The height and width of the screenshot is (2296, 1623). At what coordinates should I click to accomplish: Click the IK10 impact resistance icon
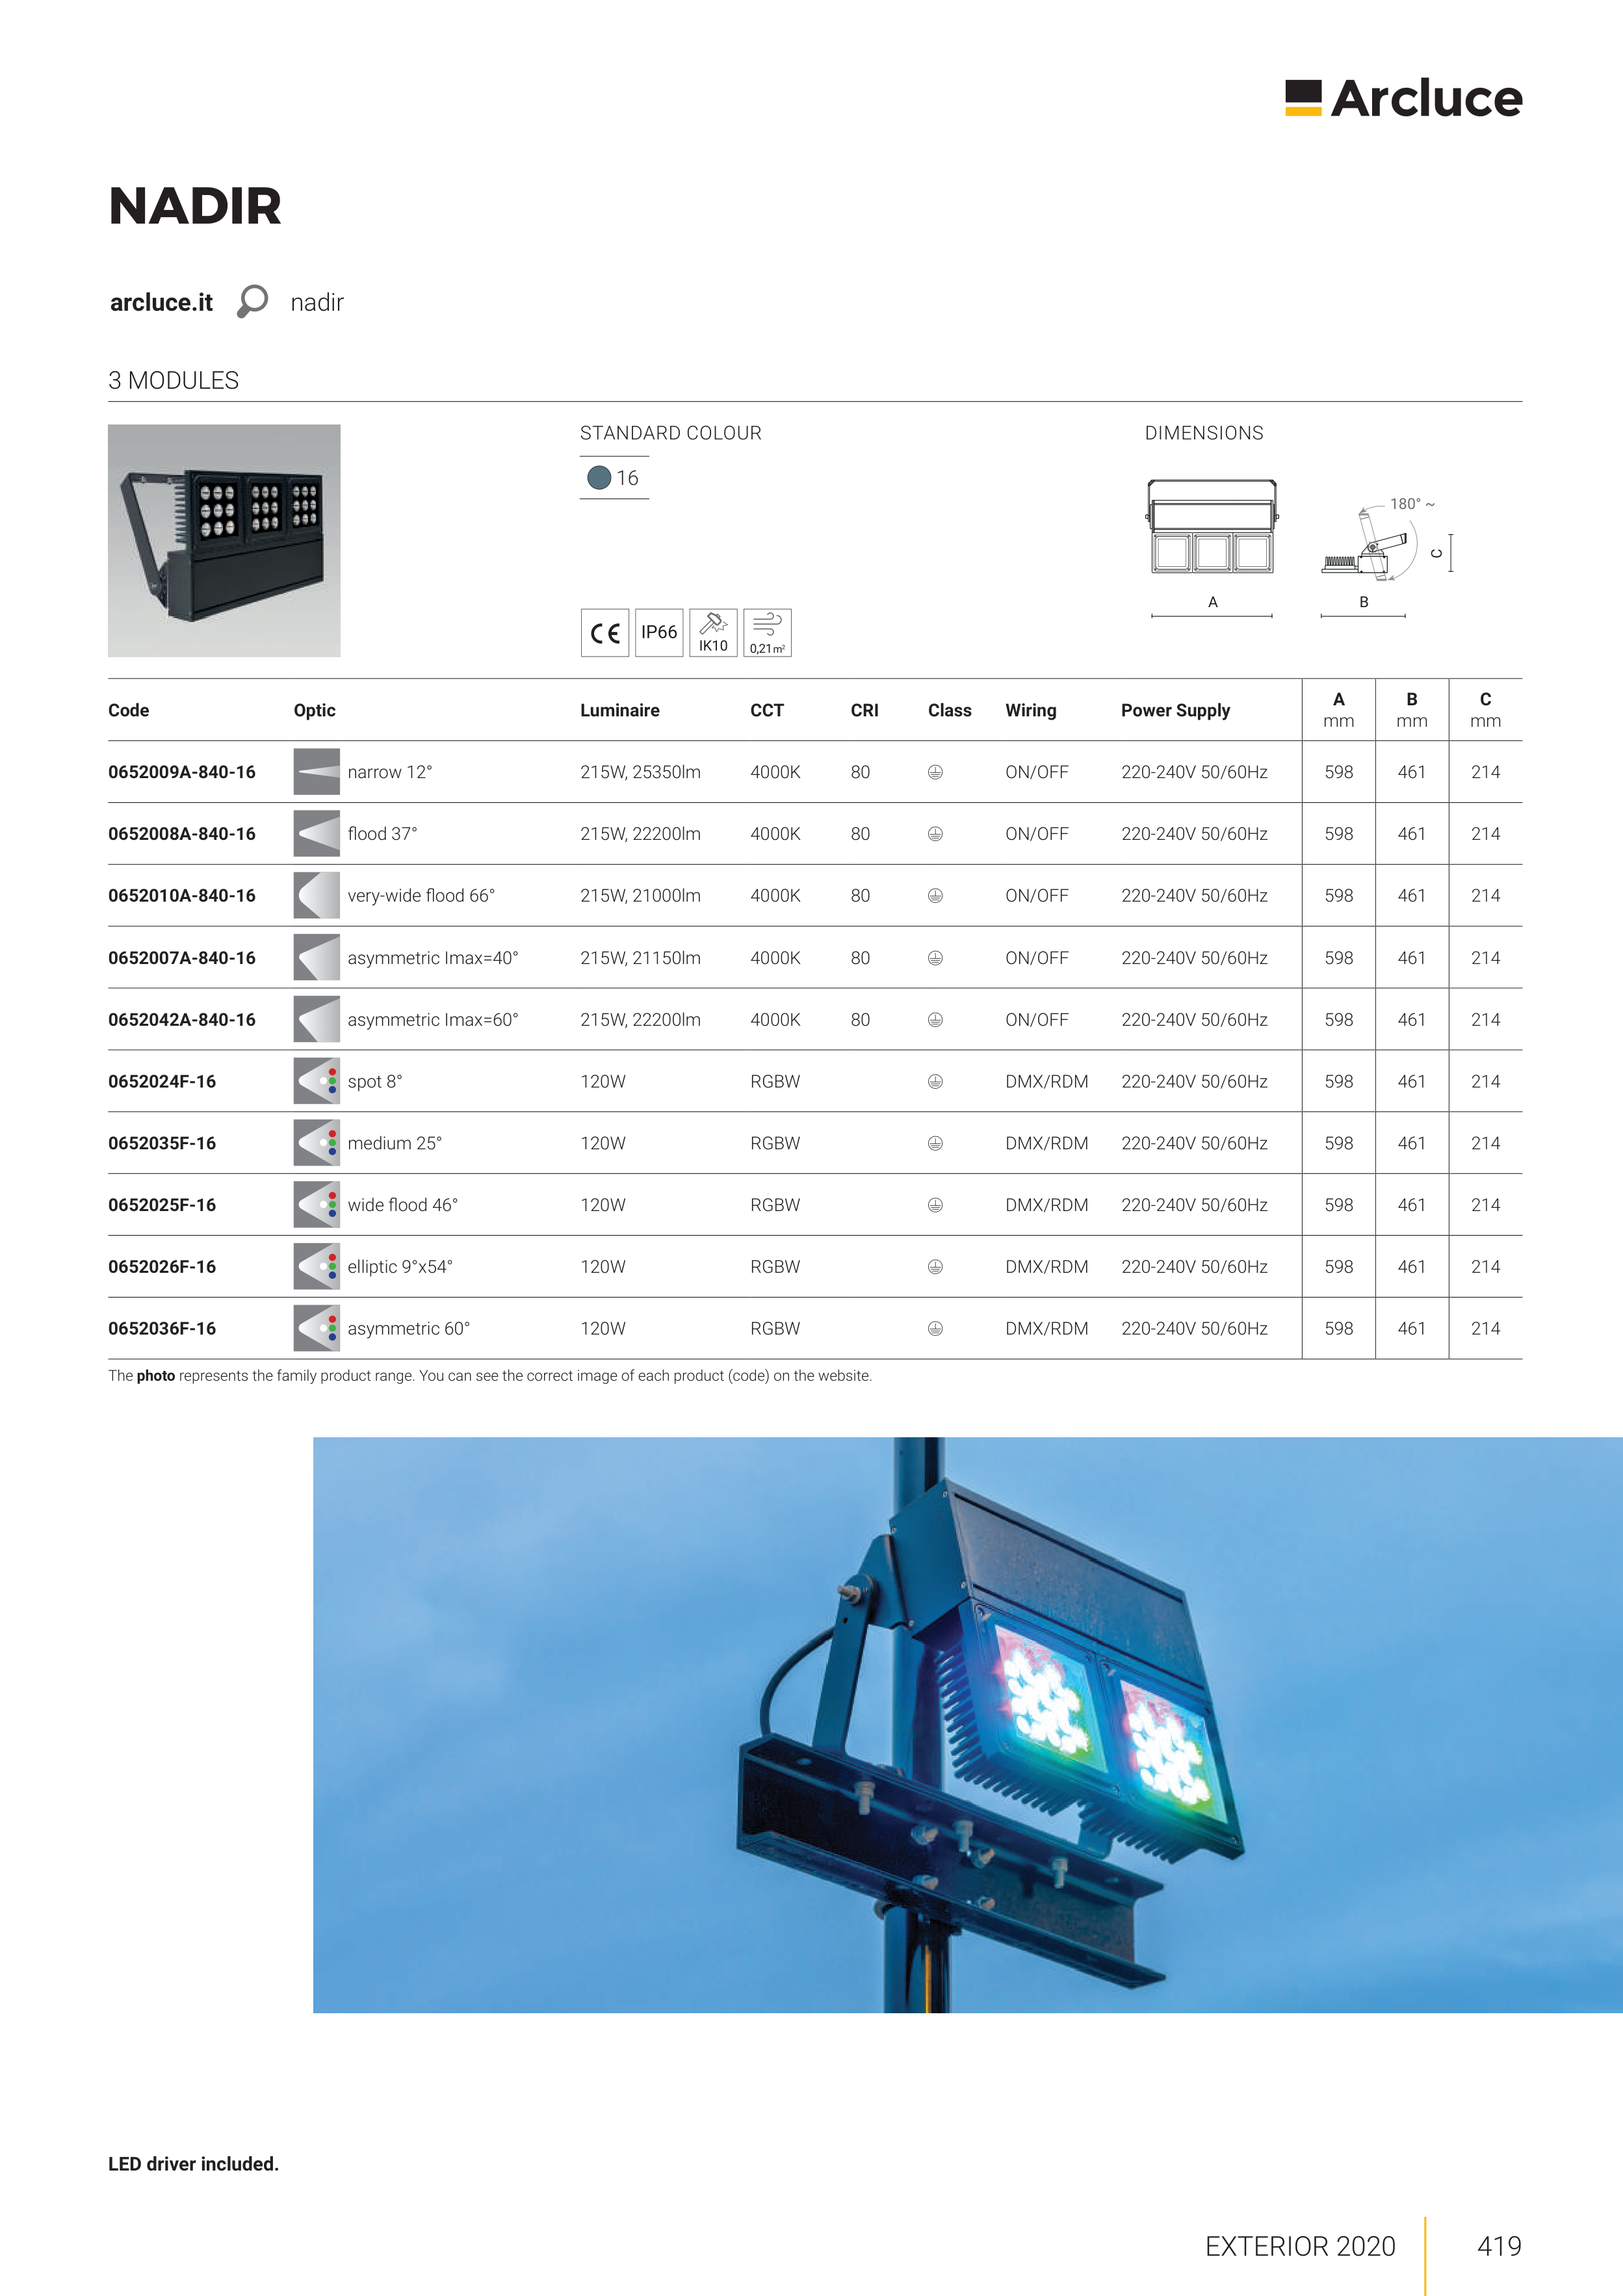coord(713,633)
